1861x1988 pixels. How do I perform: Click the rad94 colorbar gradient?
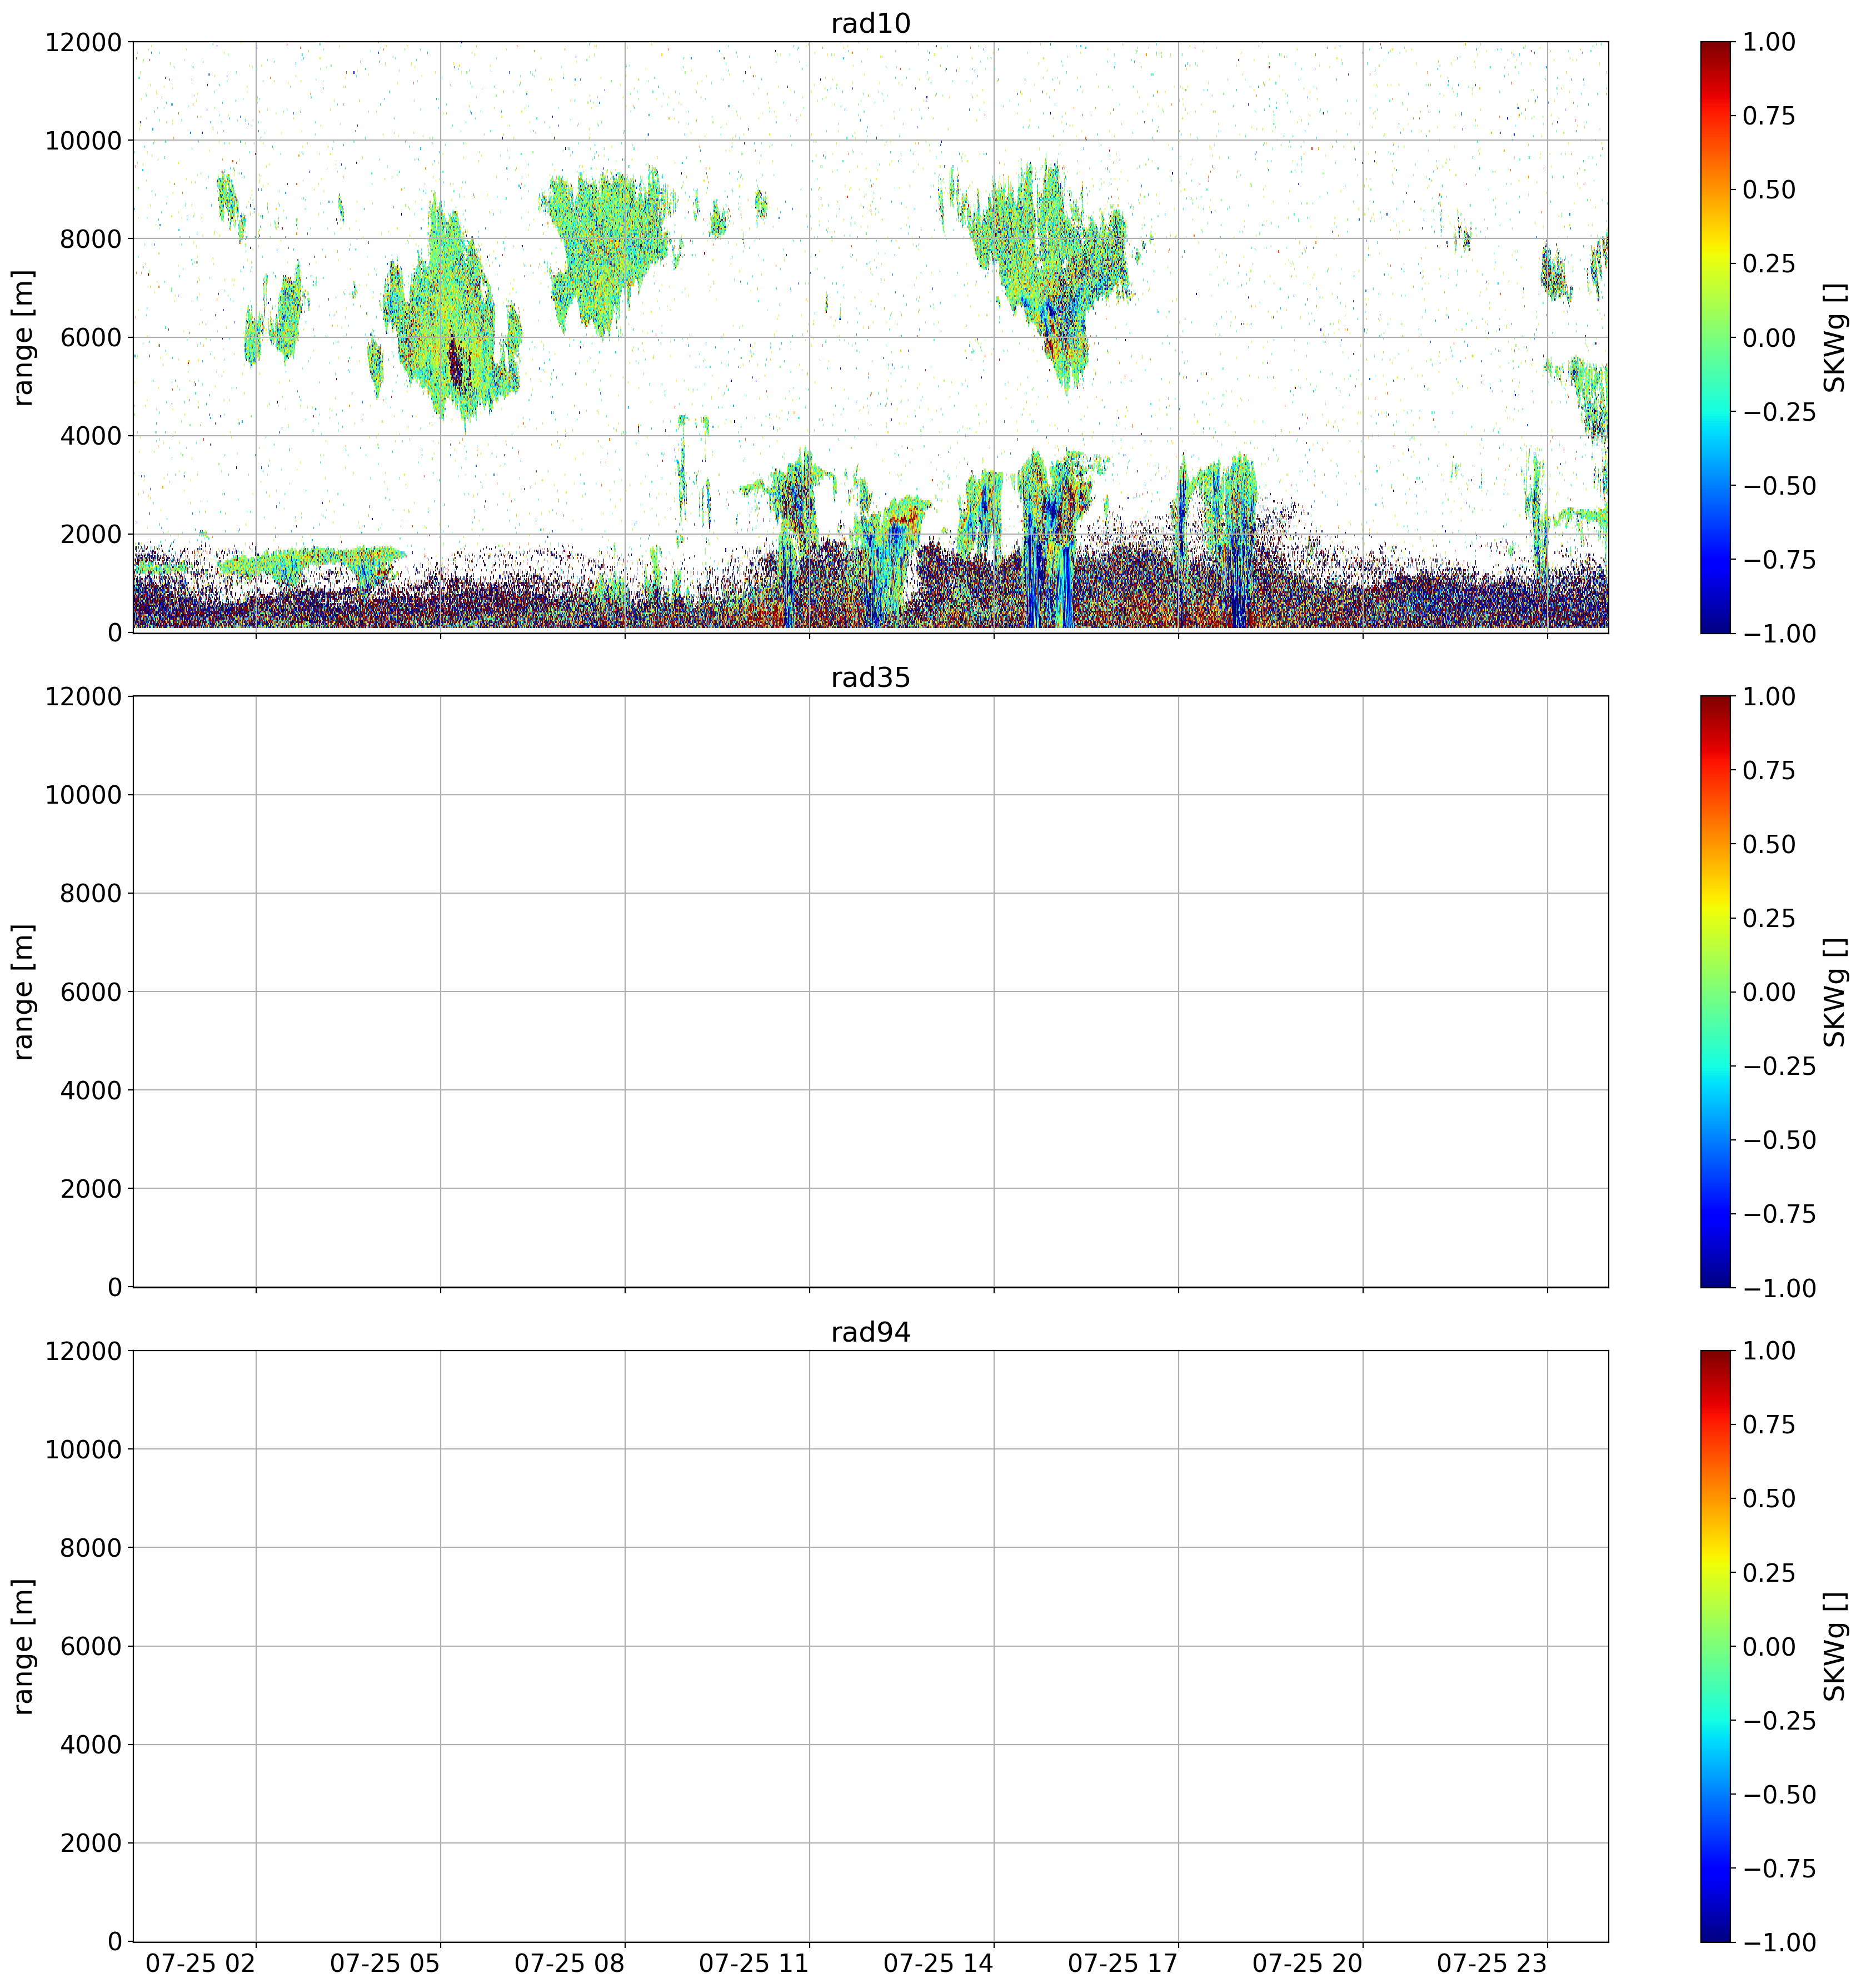click(x=1715, y=1646)
